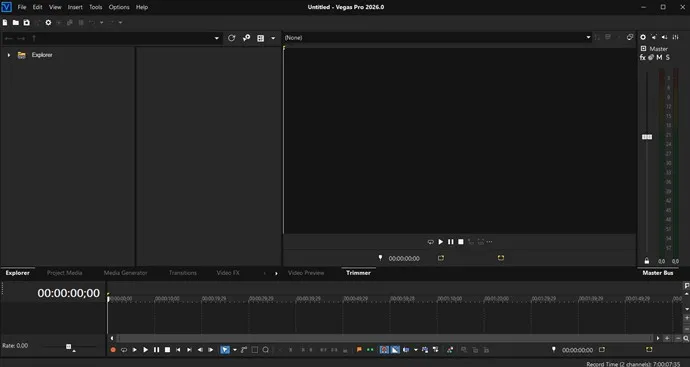Open a project with the folder icon
690x367 pixels.
tap(16, 22)
